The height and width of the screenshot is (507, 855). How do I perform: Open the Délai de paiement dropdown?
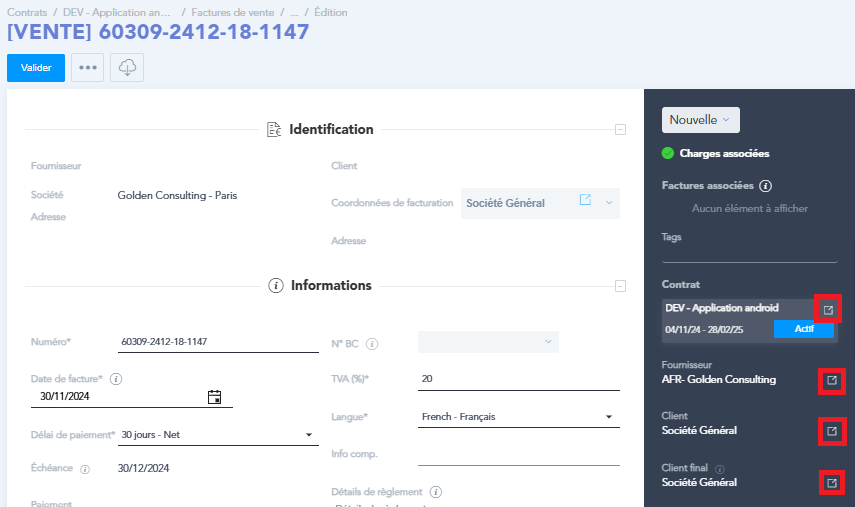[218, 434]
